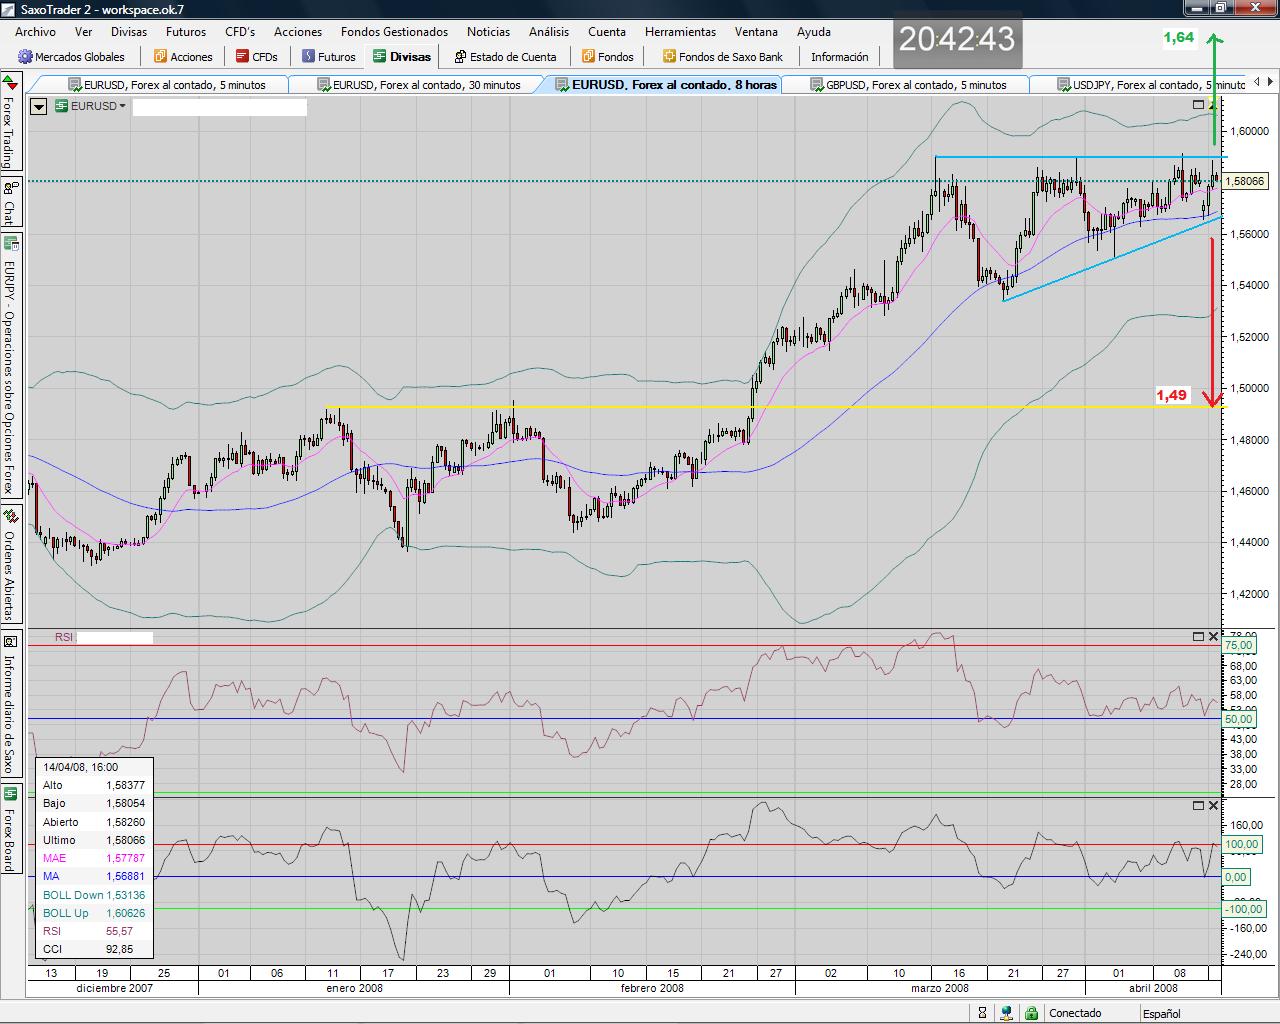The height and width of the screenshot is (1024, 1280).
Task: Close the RSI indicator panel
Action: 1214,636
